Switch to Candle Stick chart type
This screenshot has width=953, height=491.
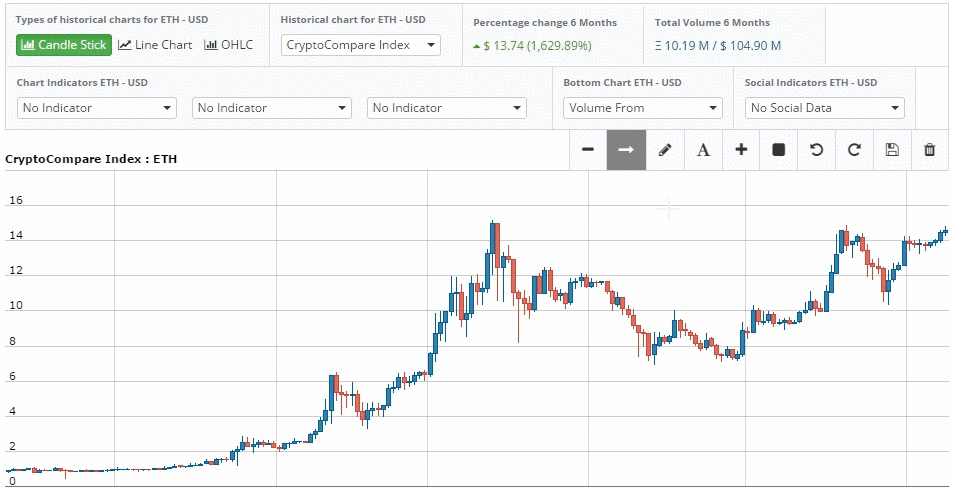coord(64,45)
